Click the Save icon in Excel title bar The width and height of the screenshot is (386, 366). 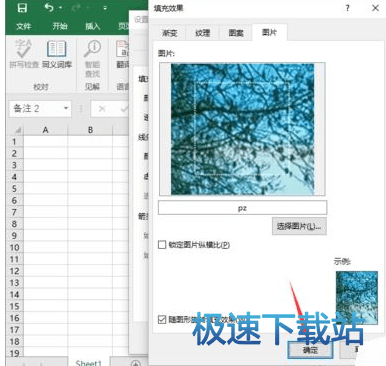coord(22,7)
